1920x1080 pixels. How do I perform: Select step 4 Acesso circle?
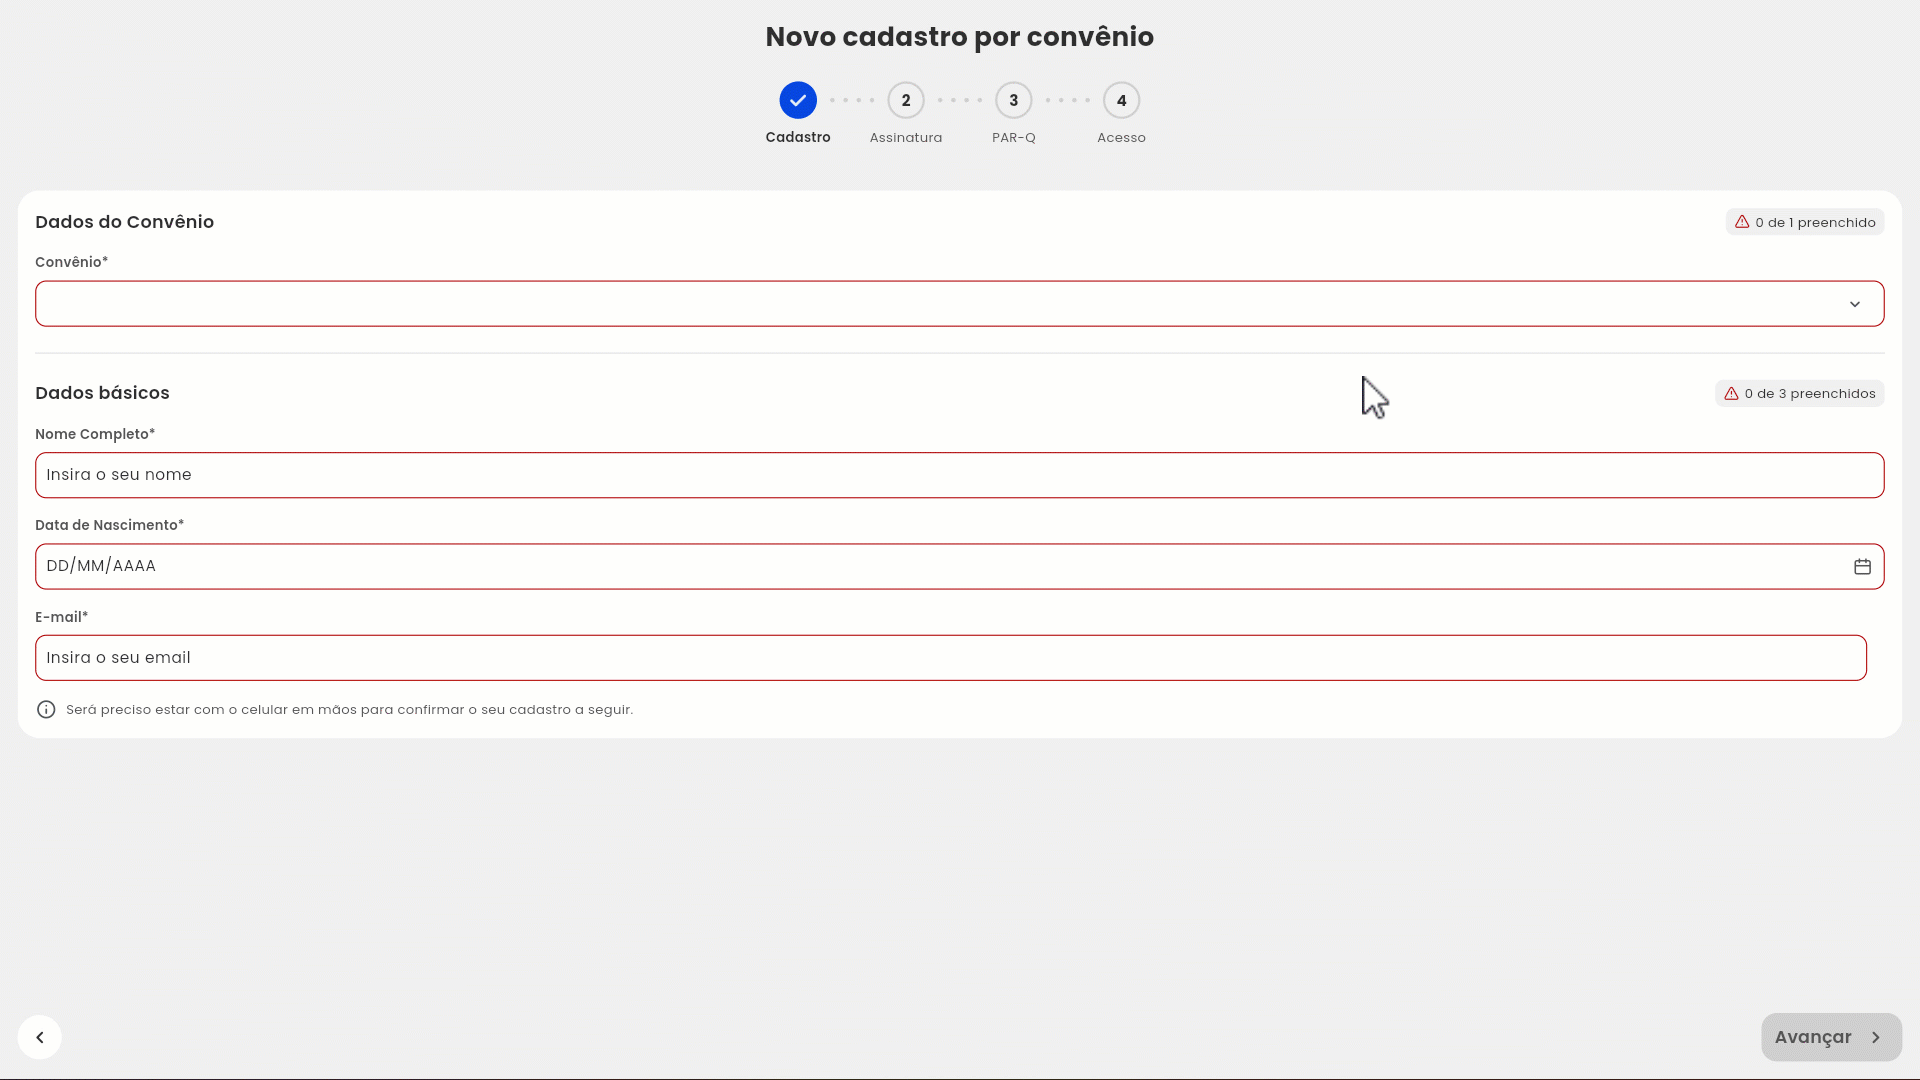[x=1121, y=100]
